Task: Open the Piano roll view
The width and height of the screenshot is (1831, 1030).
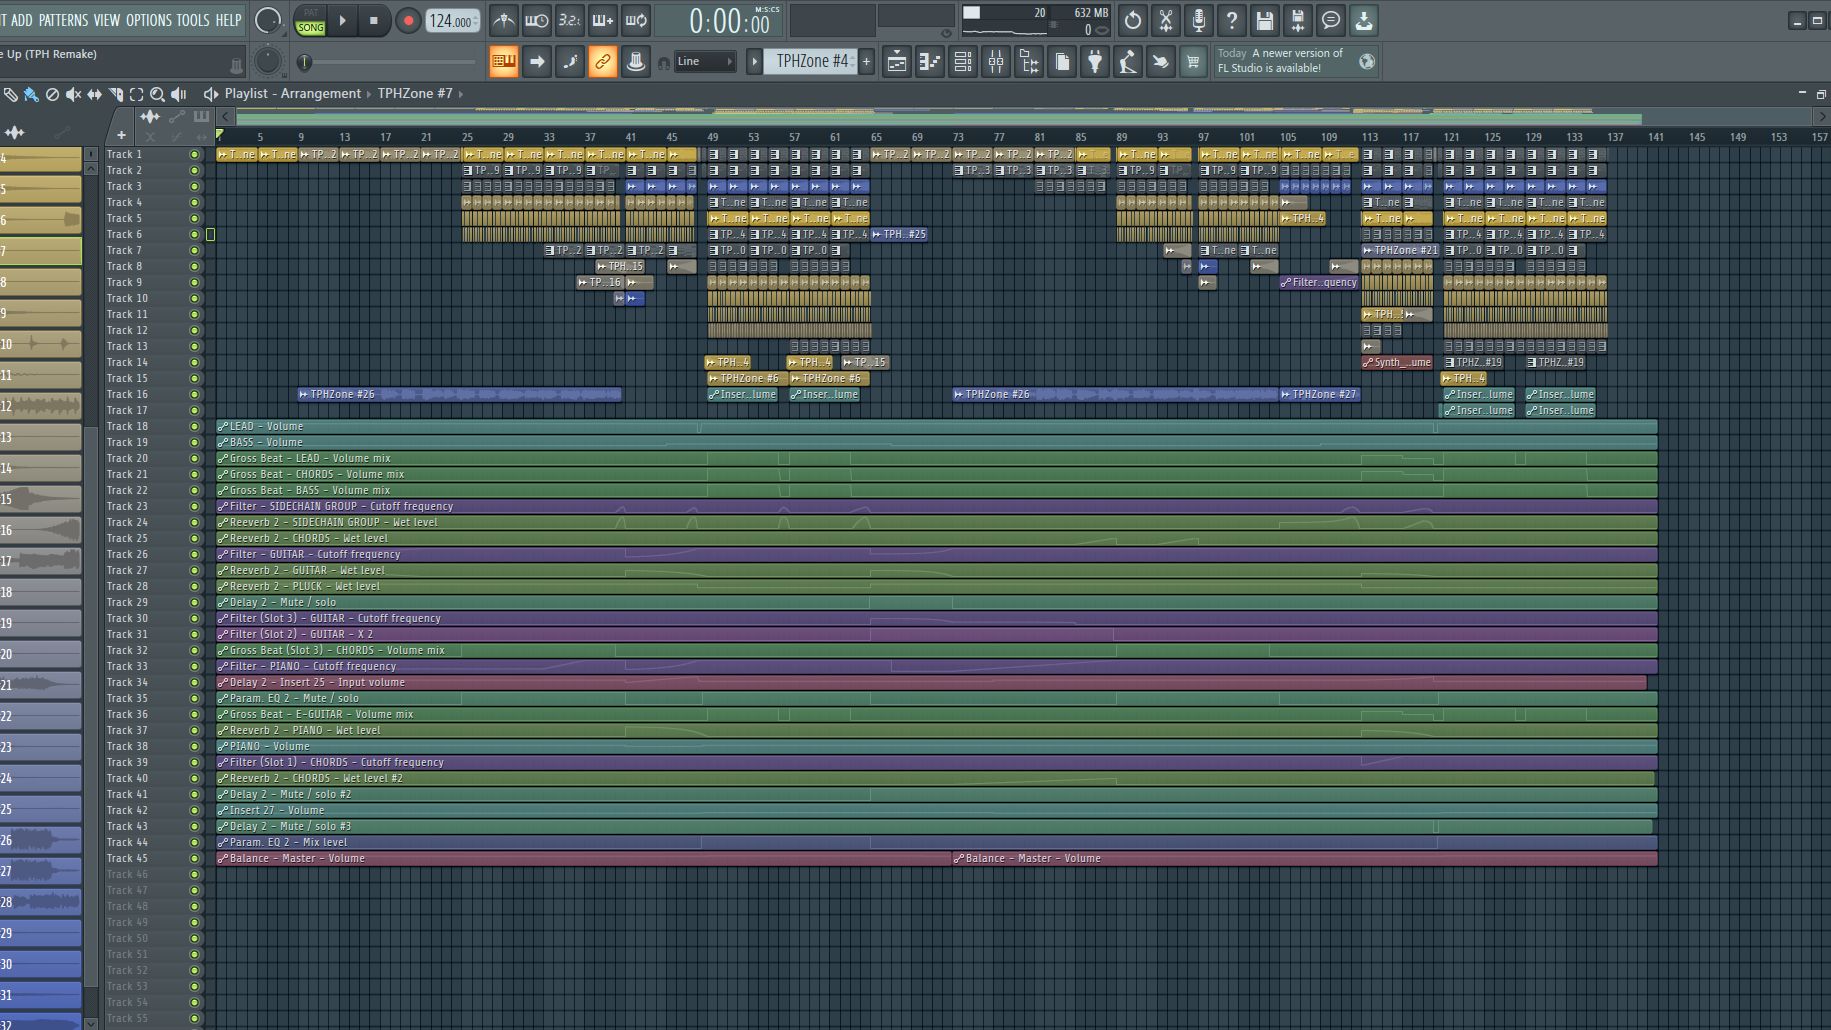Action: pyautogui.click(x=930, y=62)
